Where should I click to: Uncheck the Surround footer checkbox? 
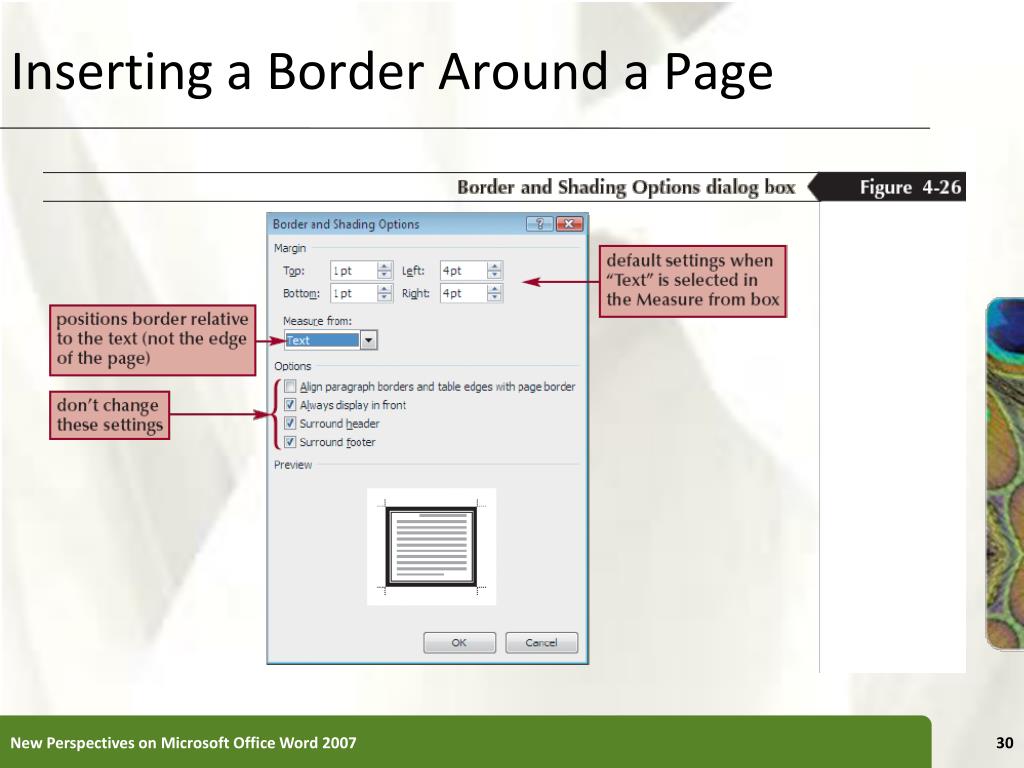tap(291, 441)
